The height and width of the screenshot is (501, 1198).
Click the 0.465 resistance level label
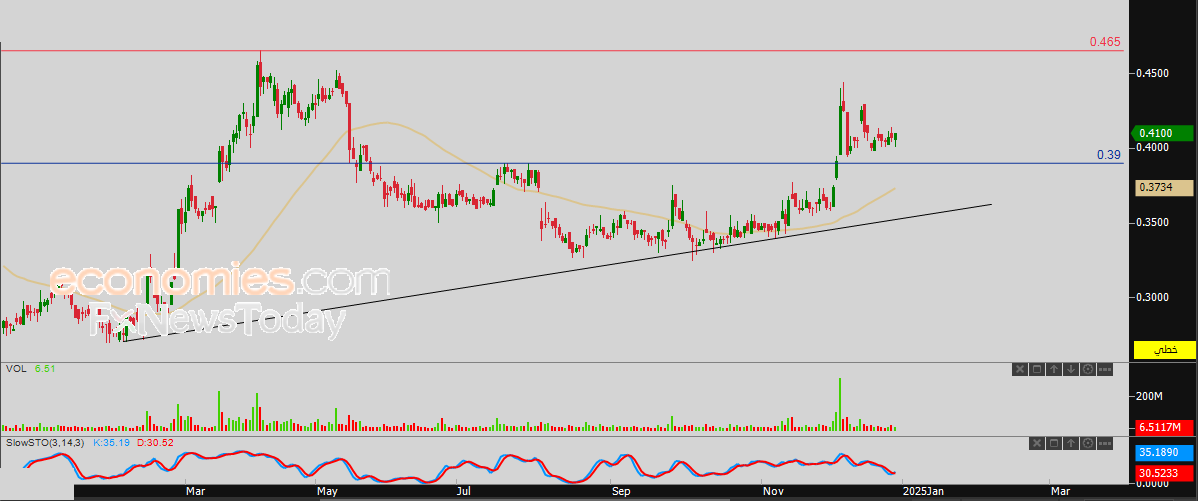(1106, 42)
